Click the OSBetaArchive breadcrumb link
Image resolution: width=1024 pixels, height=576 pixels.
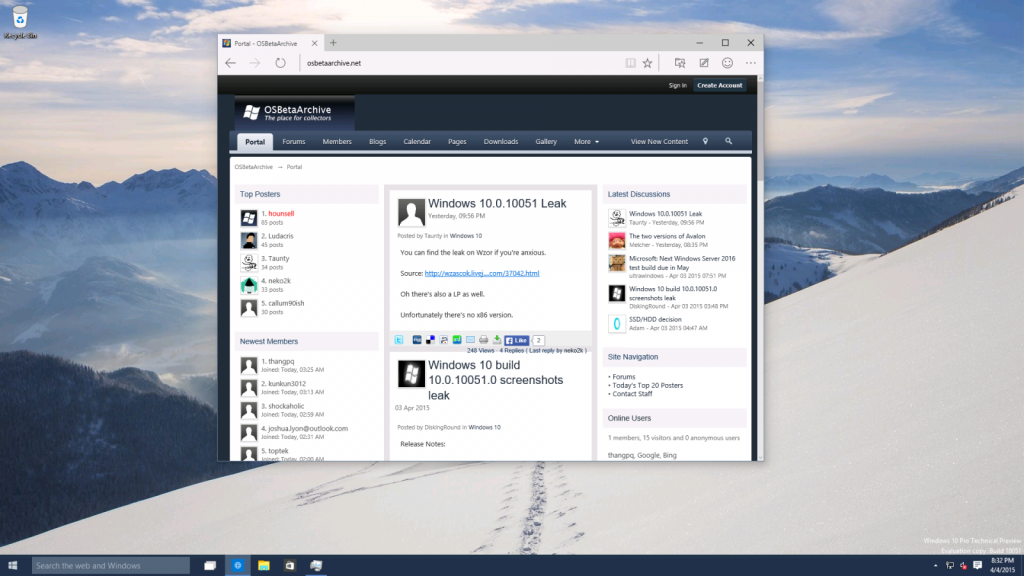point(253,167)
